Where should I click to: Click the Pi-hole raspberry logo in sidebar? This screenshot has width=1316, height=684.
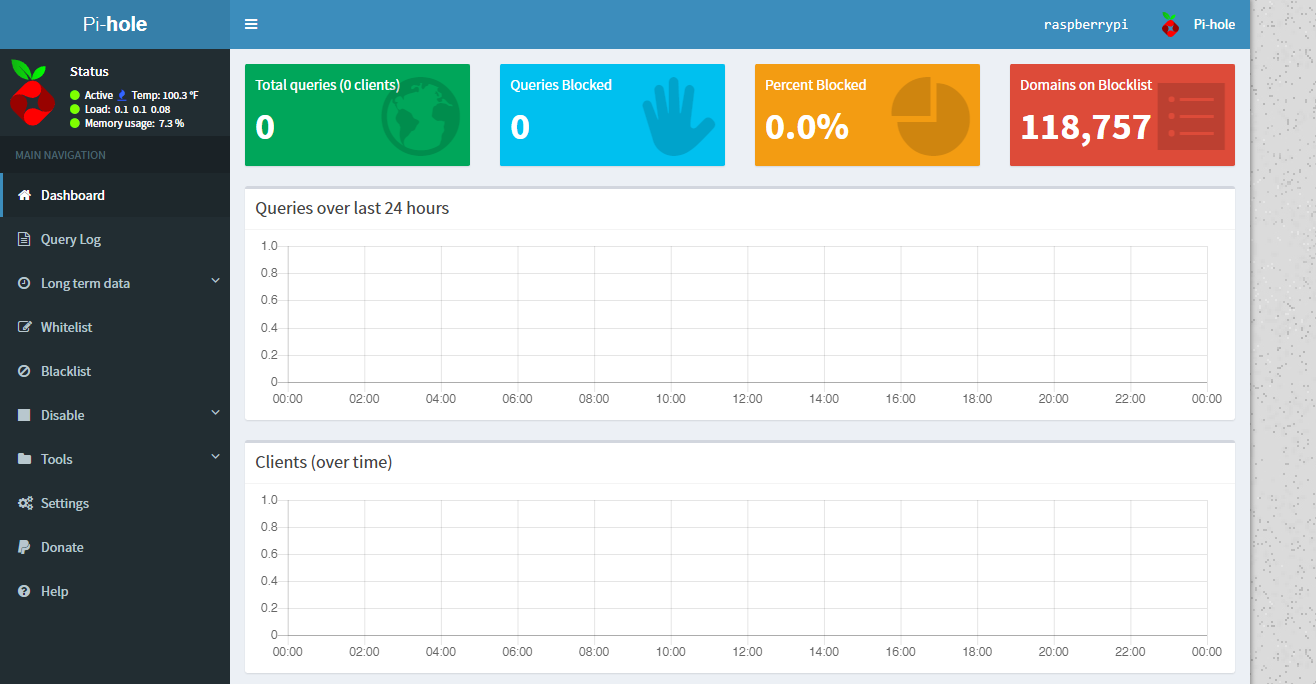click(32, 92)
